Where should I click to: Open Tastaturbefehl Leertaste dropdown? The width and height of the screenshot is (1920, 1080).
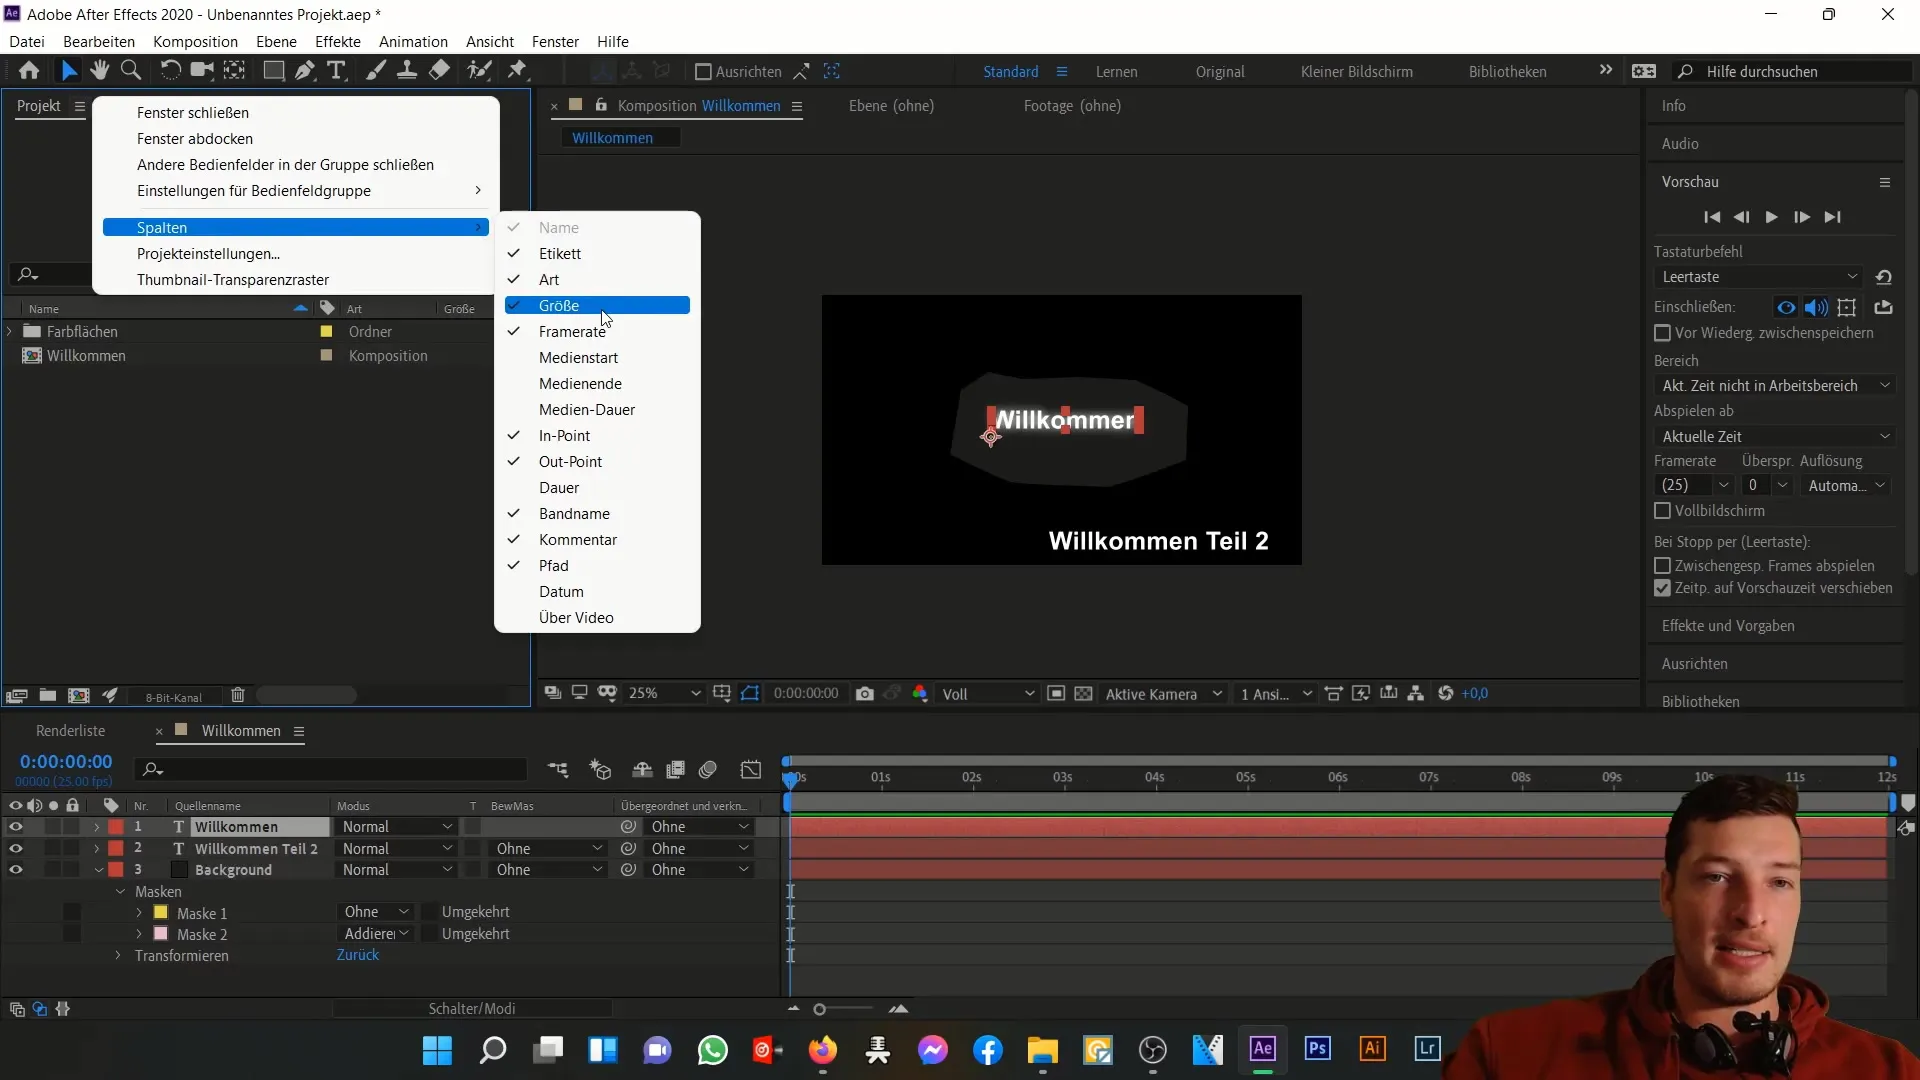pyautogui.click(x=1760, y=277)
